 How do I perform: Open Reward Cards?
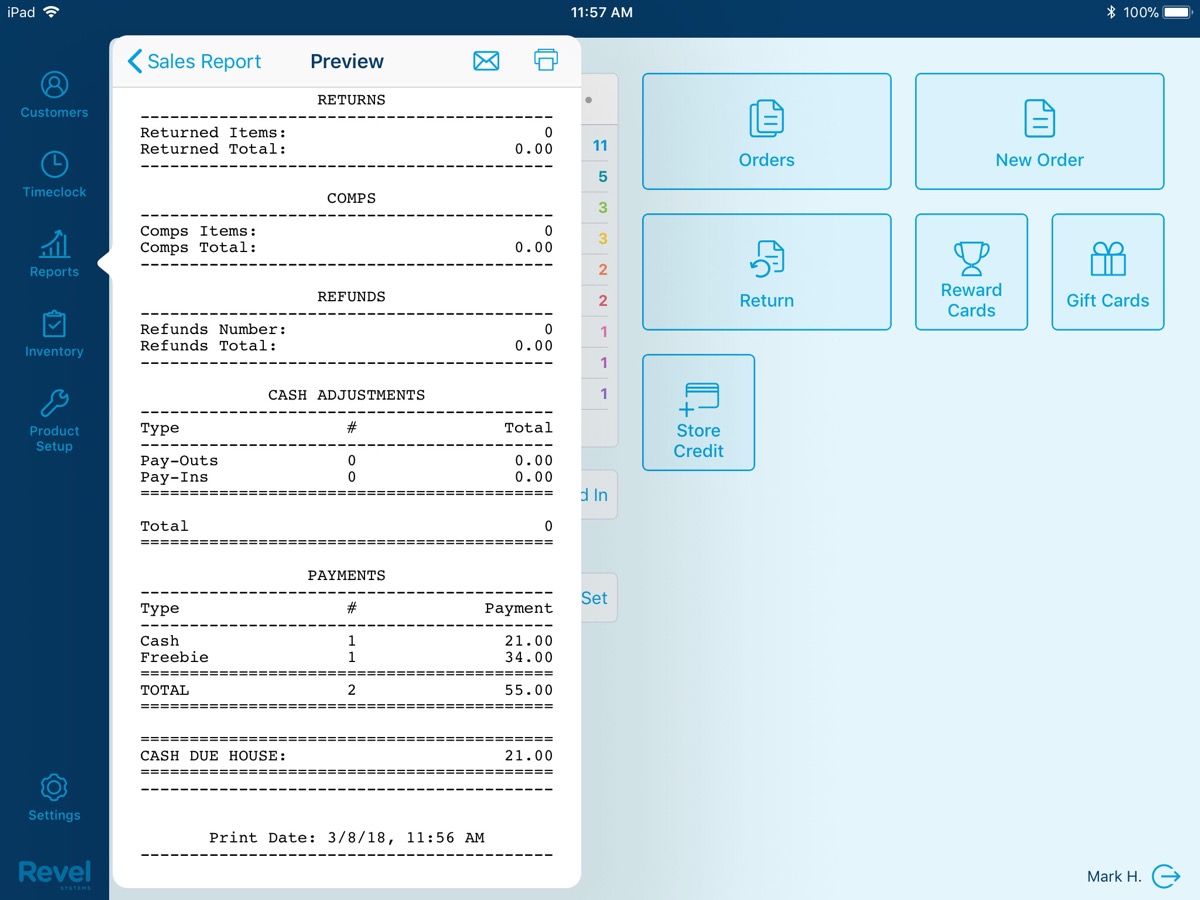(x=971, y=272)
